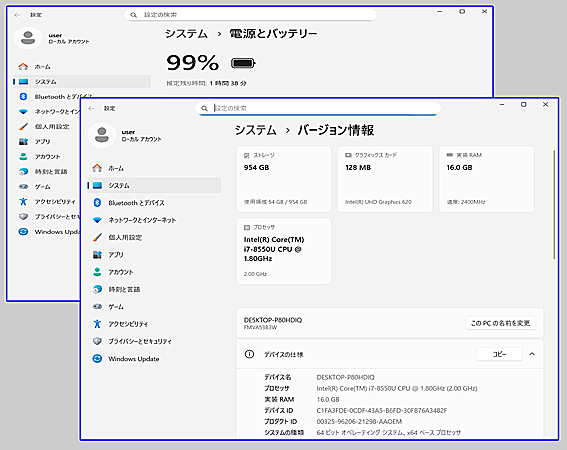Click the info circle icon beside デバイスの仕様
The image size is (567, 450).
pos(249,354)
